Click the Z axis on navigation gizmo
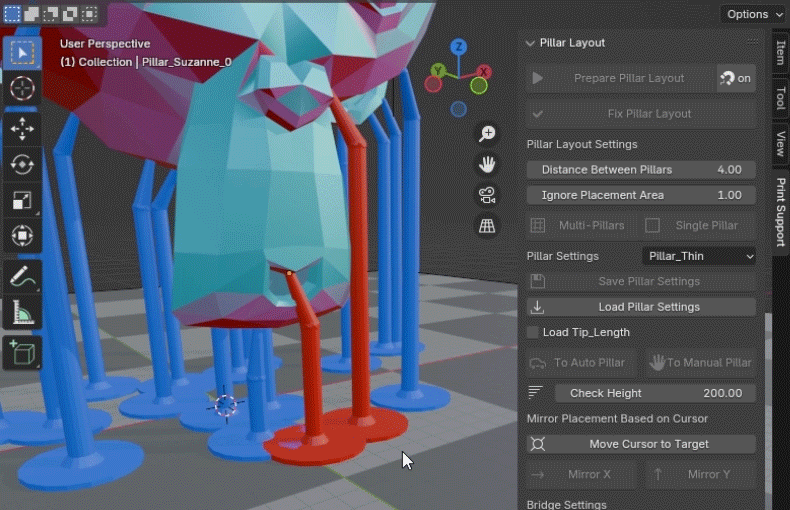Viewport: 790px width, 510px height. pyautogui.click(x=458, y=47)
